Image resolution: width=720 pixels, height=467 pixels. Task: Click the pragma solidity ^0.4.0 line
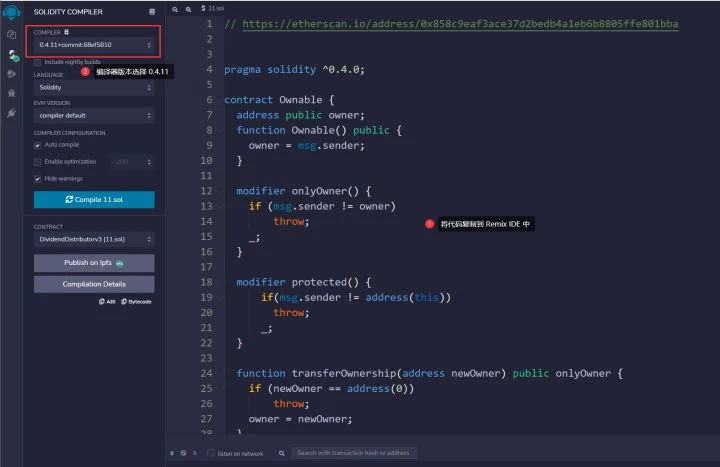[x=294, y=69]
